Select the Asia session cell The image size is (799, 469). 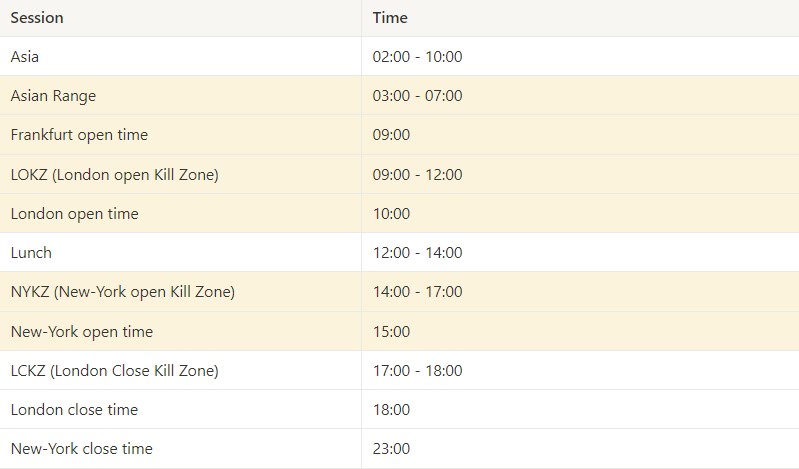point(180,56)
